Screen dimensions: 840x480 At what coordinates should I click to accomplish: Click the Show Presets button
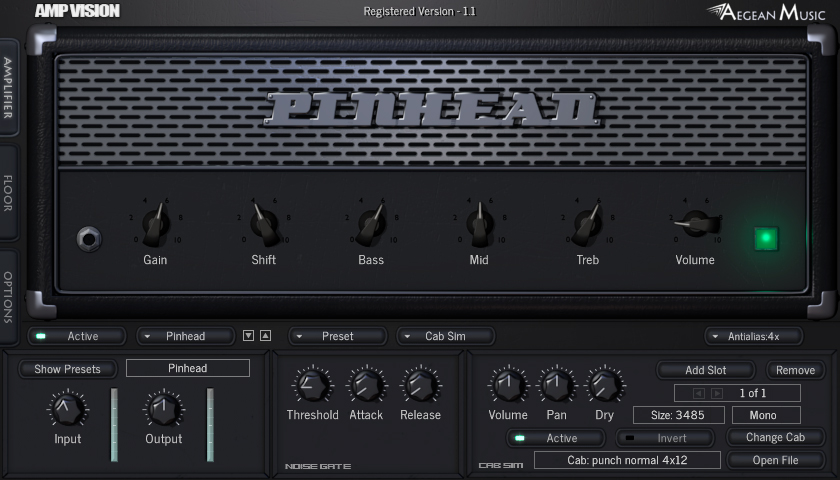68,369
